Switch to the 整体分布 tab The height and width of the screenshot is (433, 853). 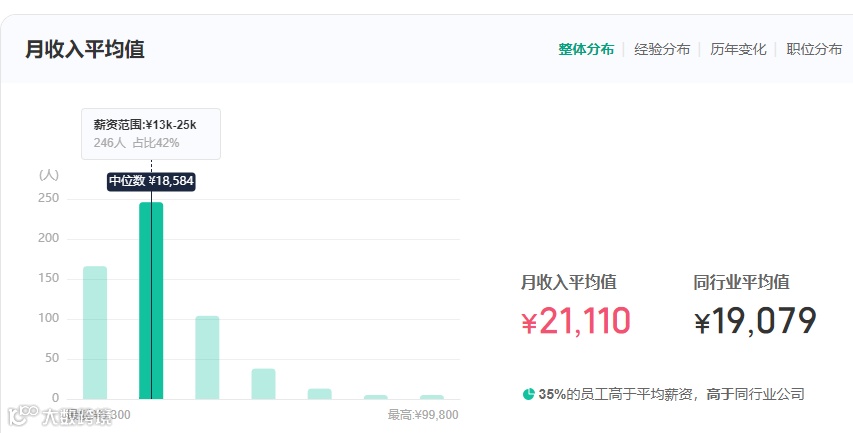pyautogui.click(x=586, y=50)
